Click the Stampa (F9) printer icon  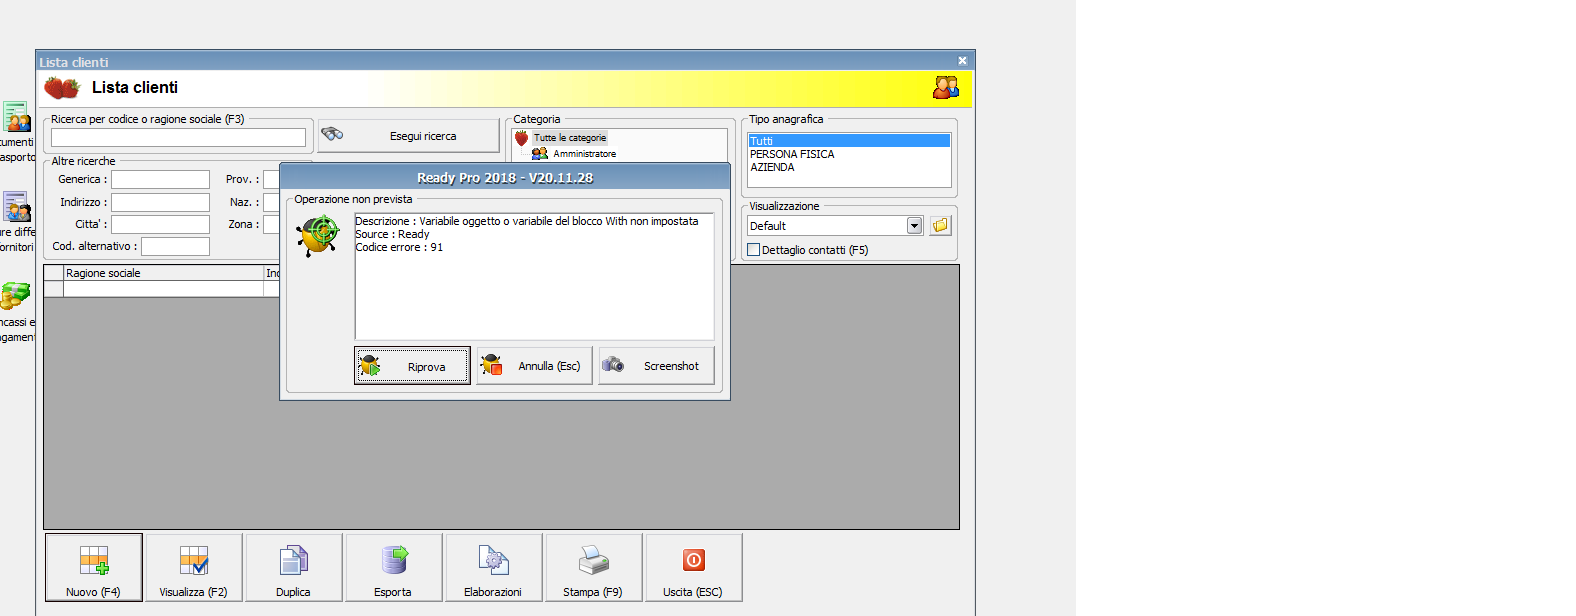pyautogui.click(x=594, y=560)
